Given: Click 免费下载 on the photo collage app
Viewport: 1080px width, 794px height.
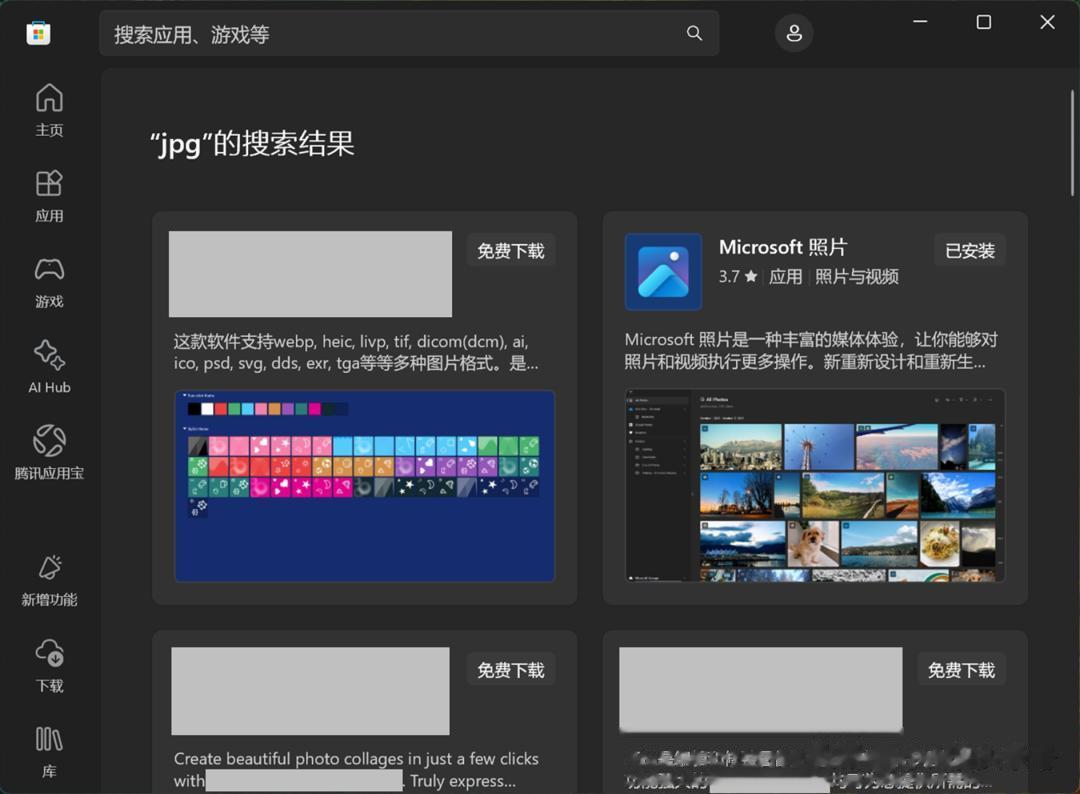Looking at the screenshot, I should [x=511, y=670].
